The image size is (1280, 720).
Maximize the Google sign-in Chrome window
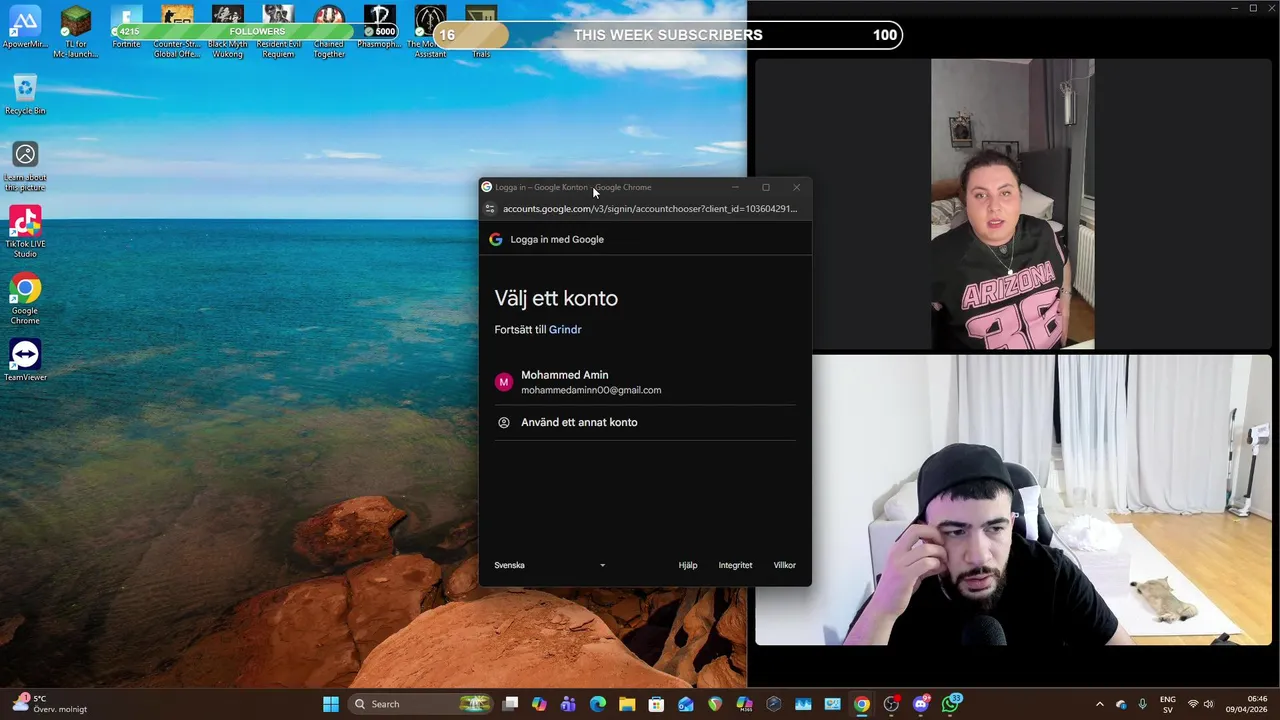tap(766, 187)
